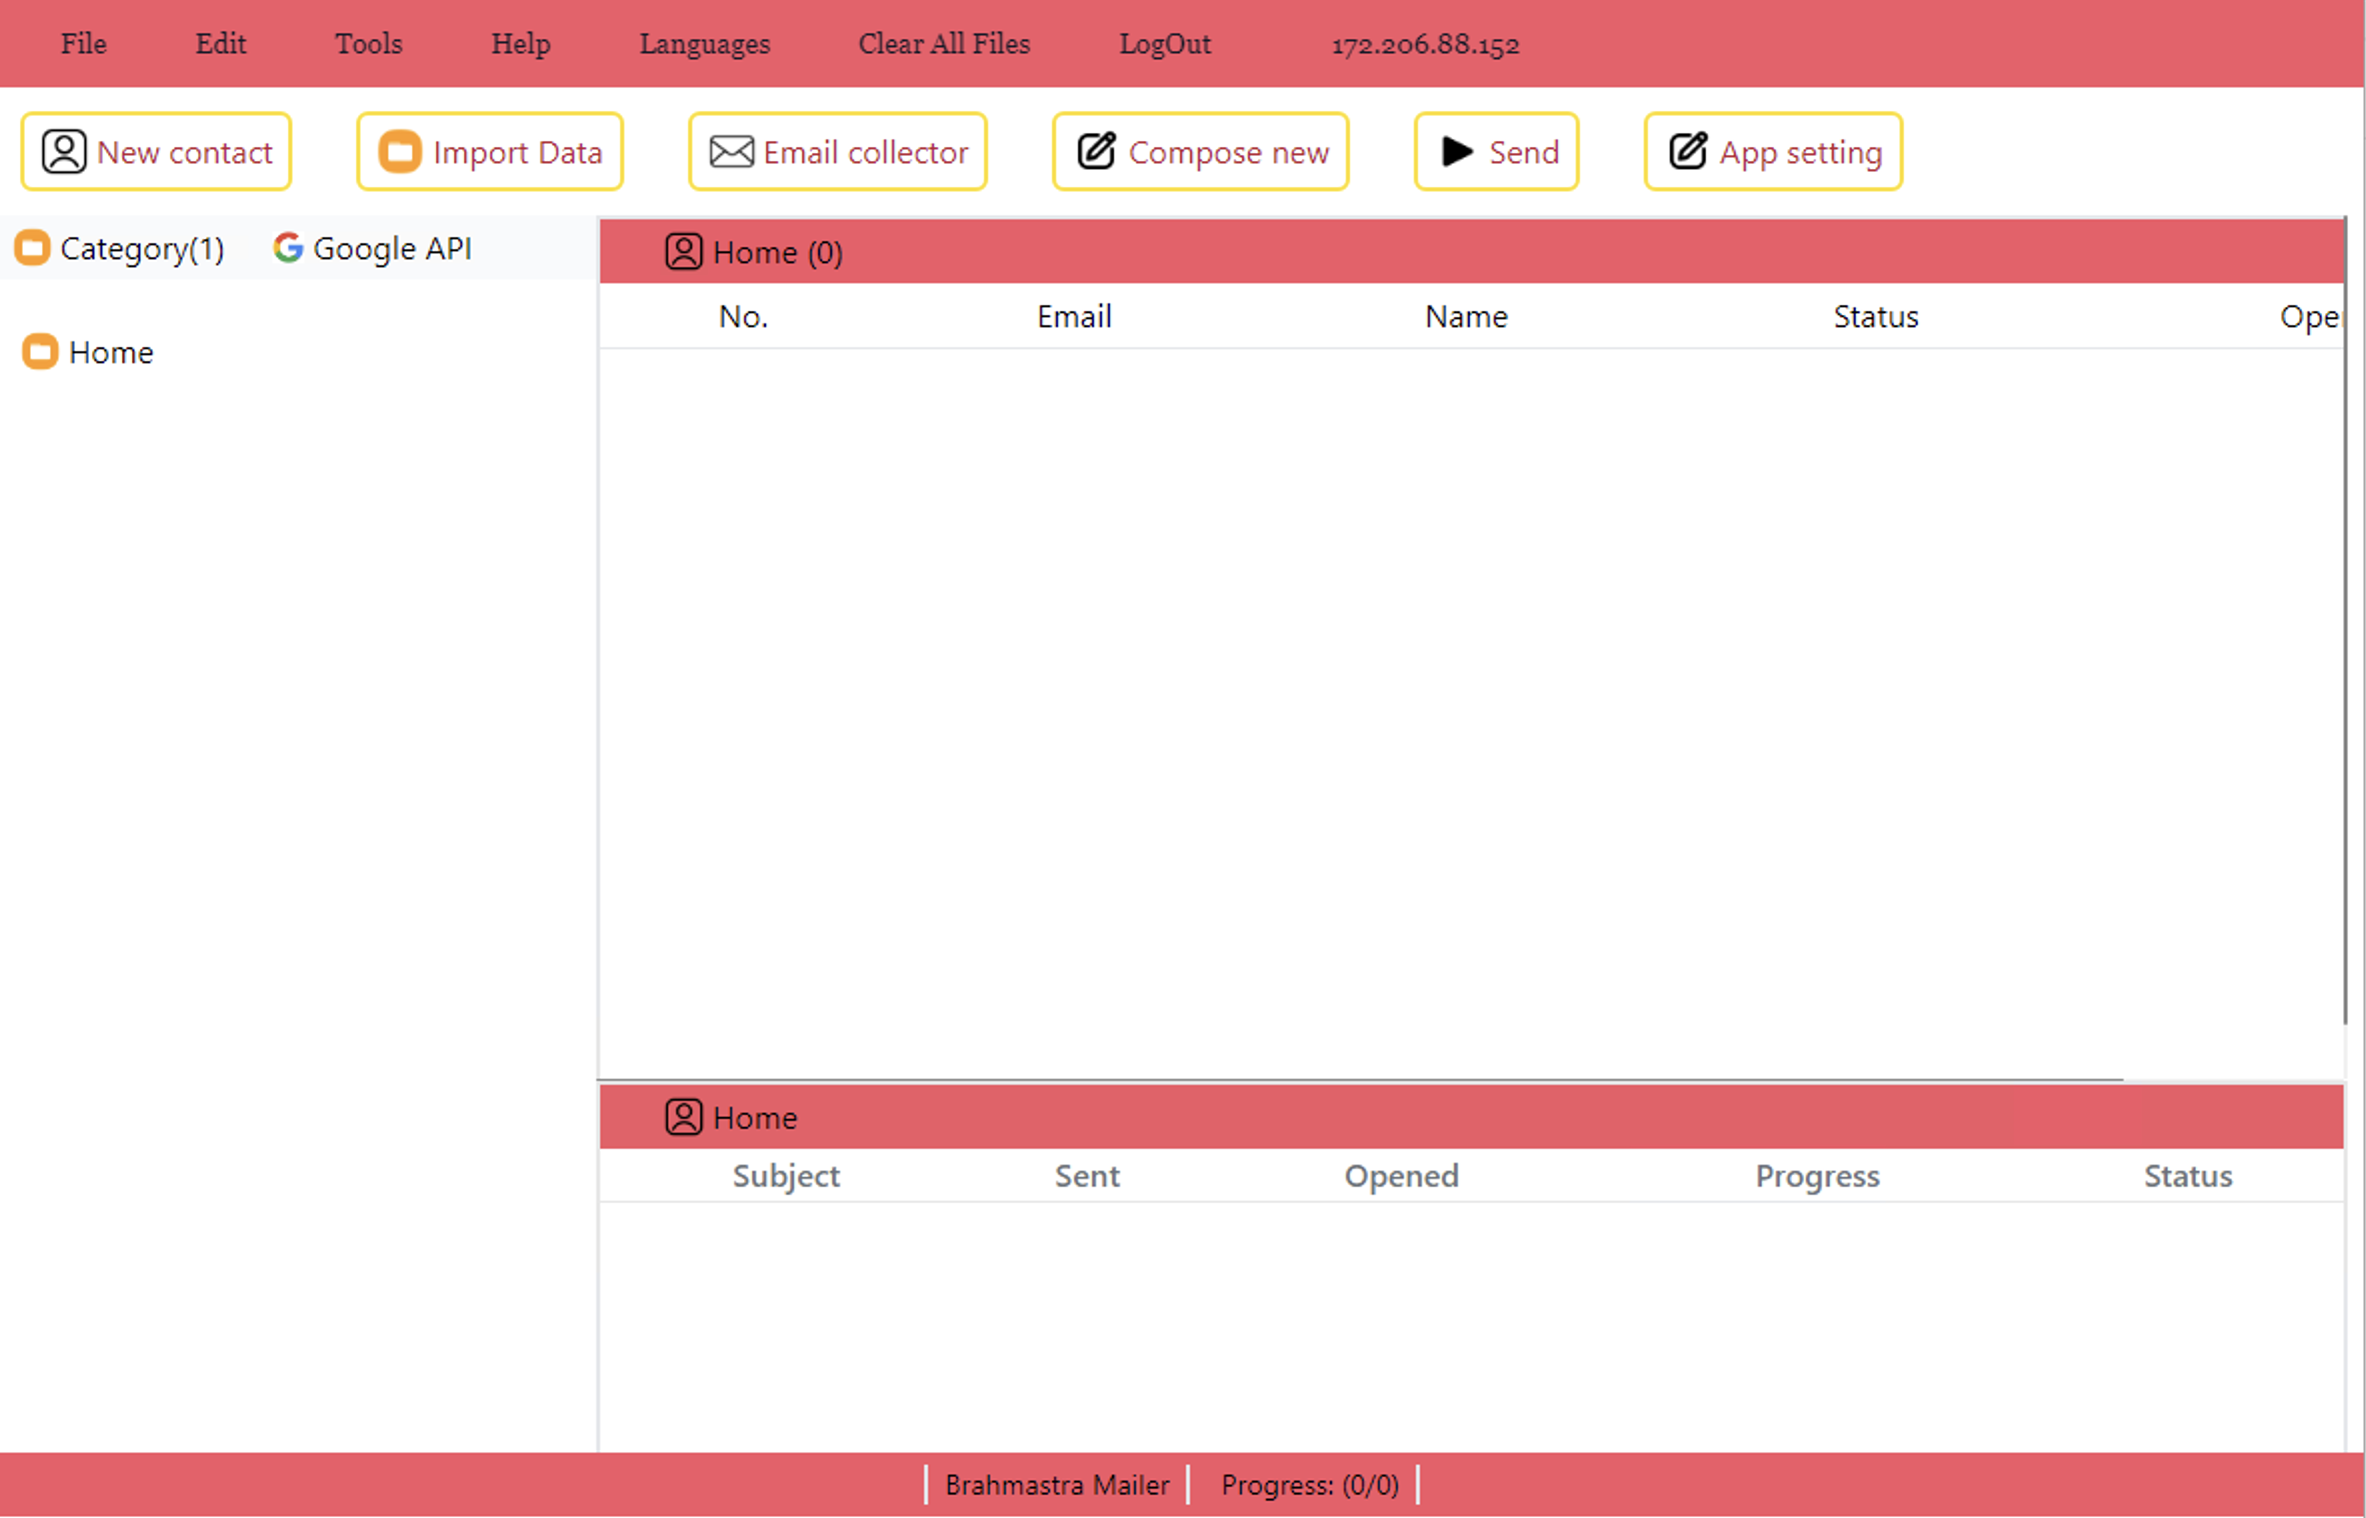Viewport: 2366px width, 1518px height.
Task: Click LogOut in the top bar
Action: click(x=1164, y=43)
